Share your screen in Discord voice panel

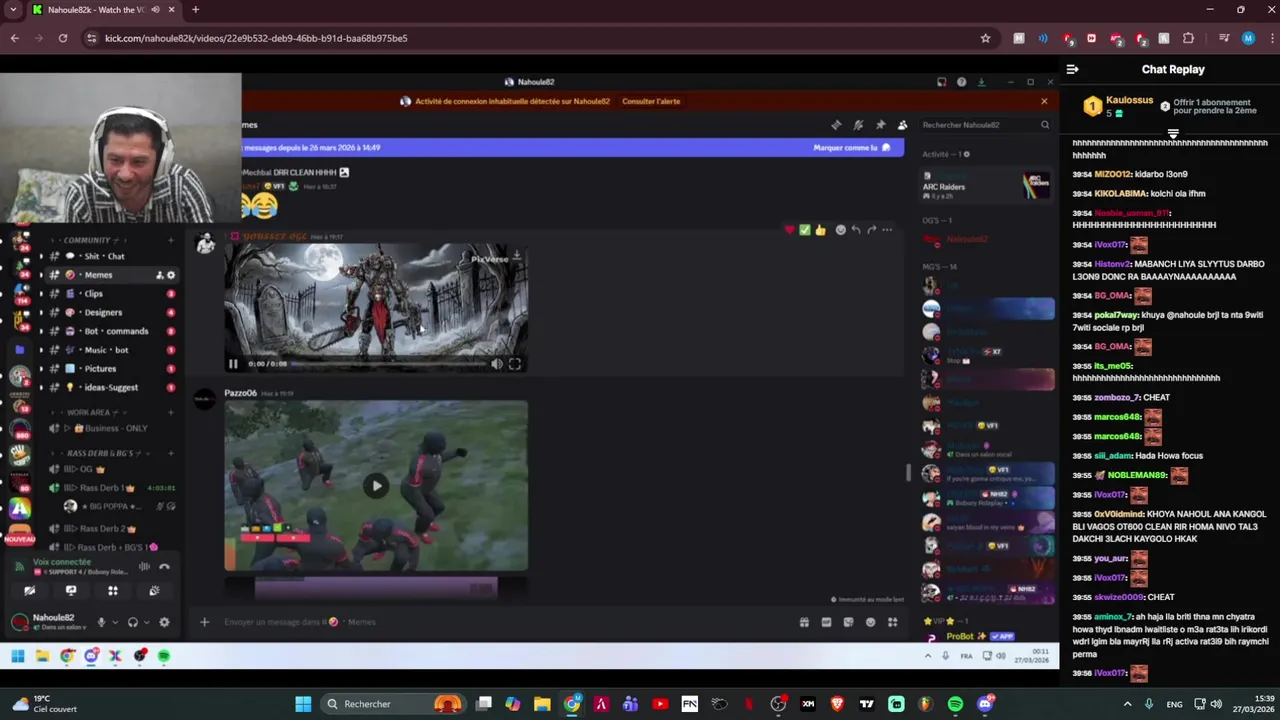tap(71, 591)
